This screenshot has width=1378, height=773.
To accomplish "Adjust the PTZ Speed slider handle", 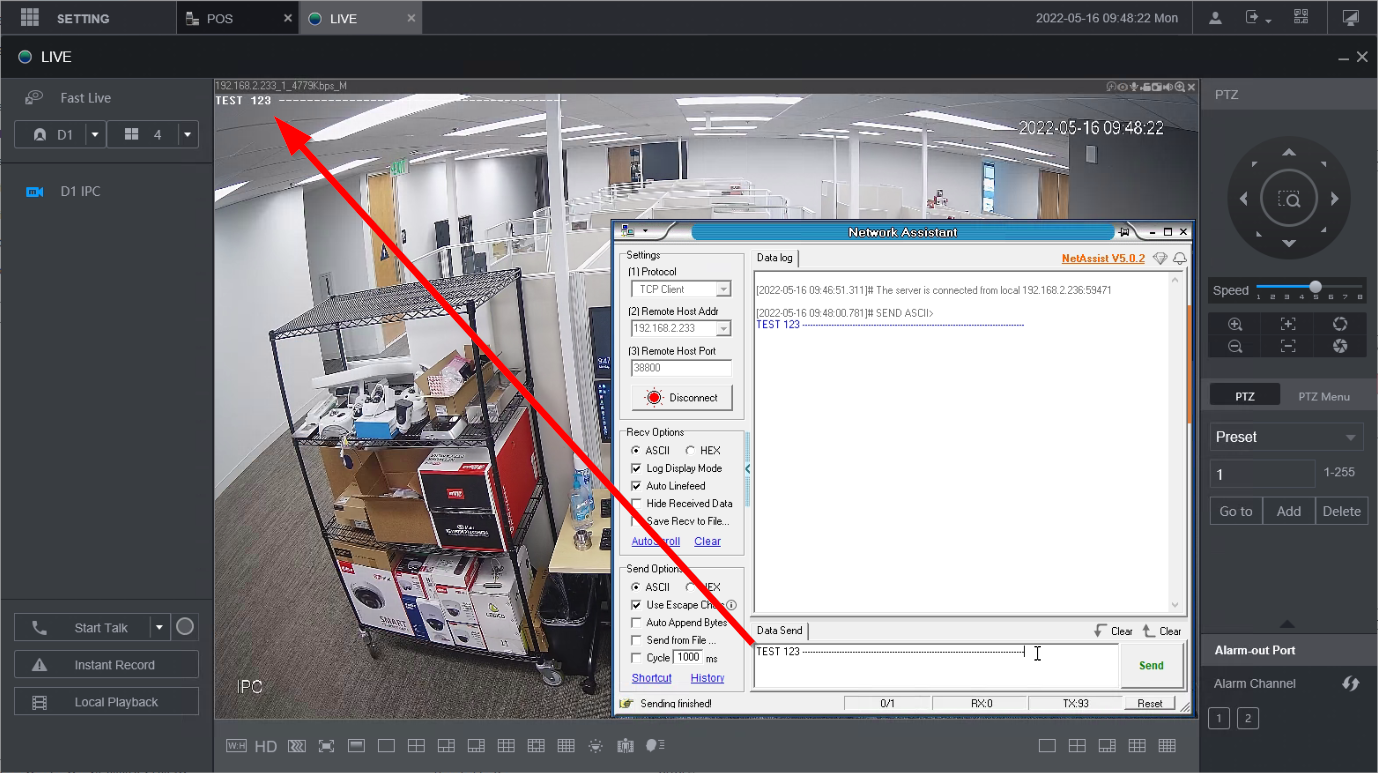I will pos(1315,287).
